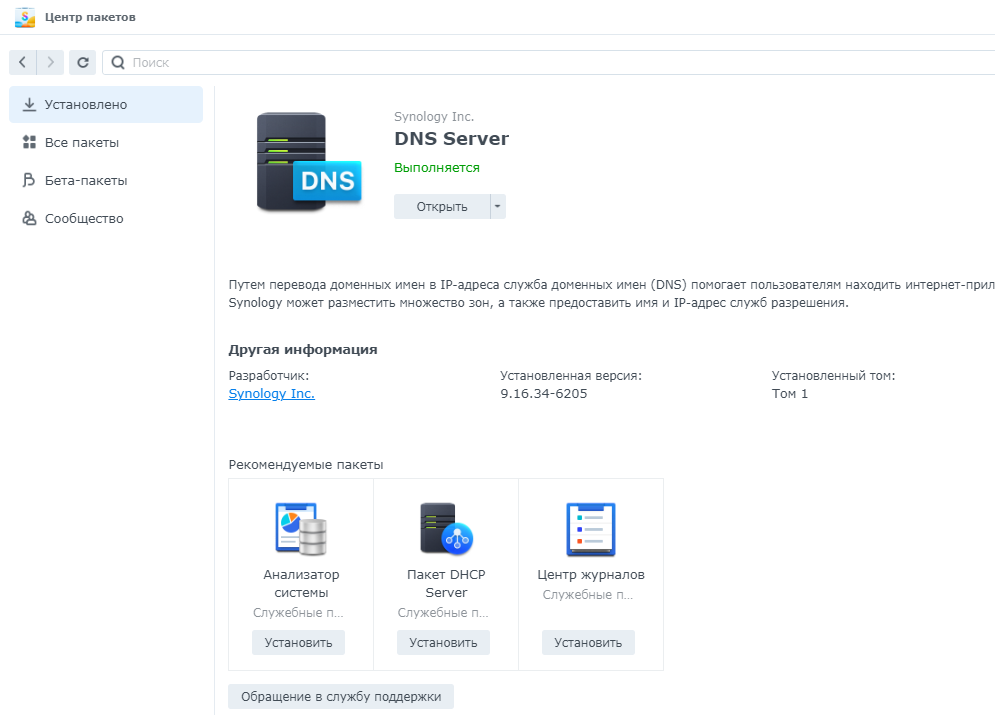Click the Рекомендуемые пакеты heading
This screenshot has height=715, width=995.
(x=306, y=464)
